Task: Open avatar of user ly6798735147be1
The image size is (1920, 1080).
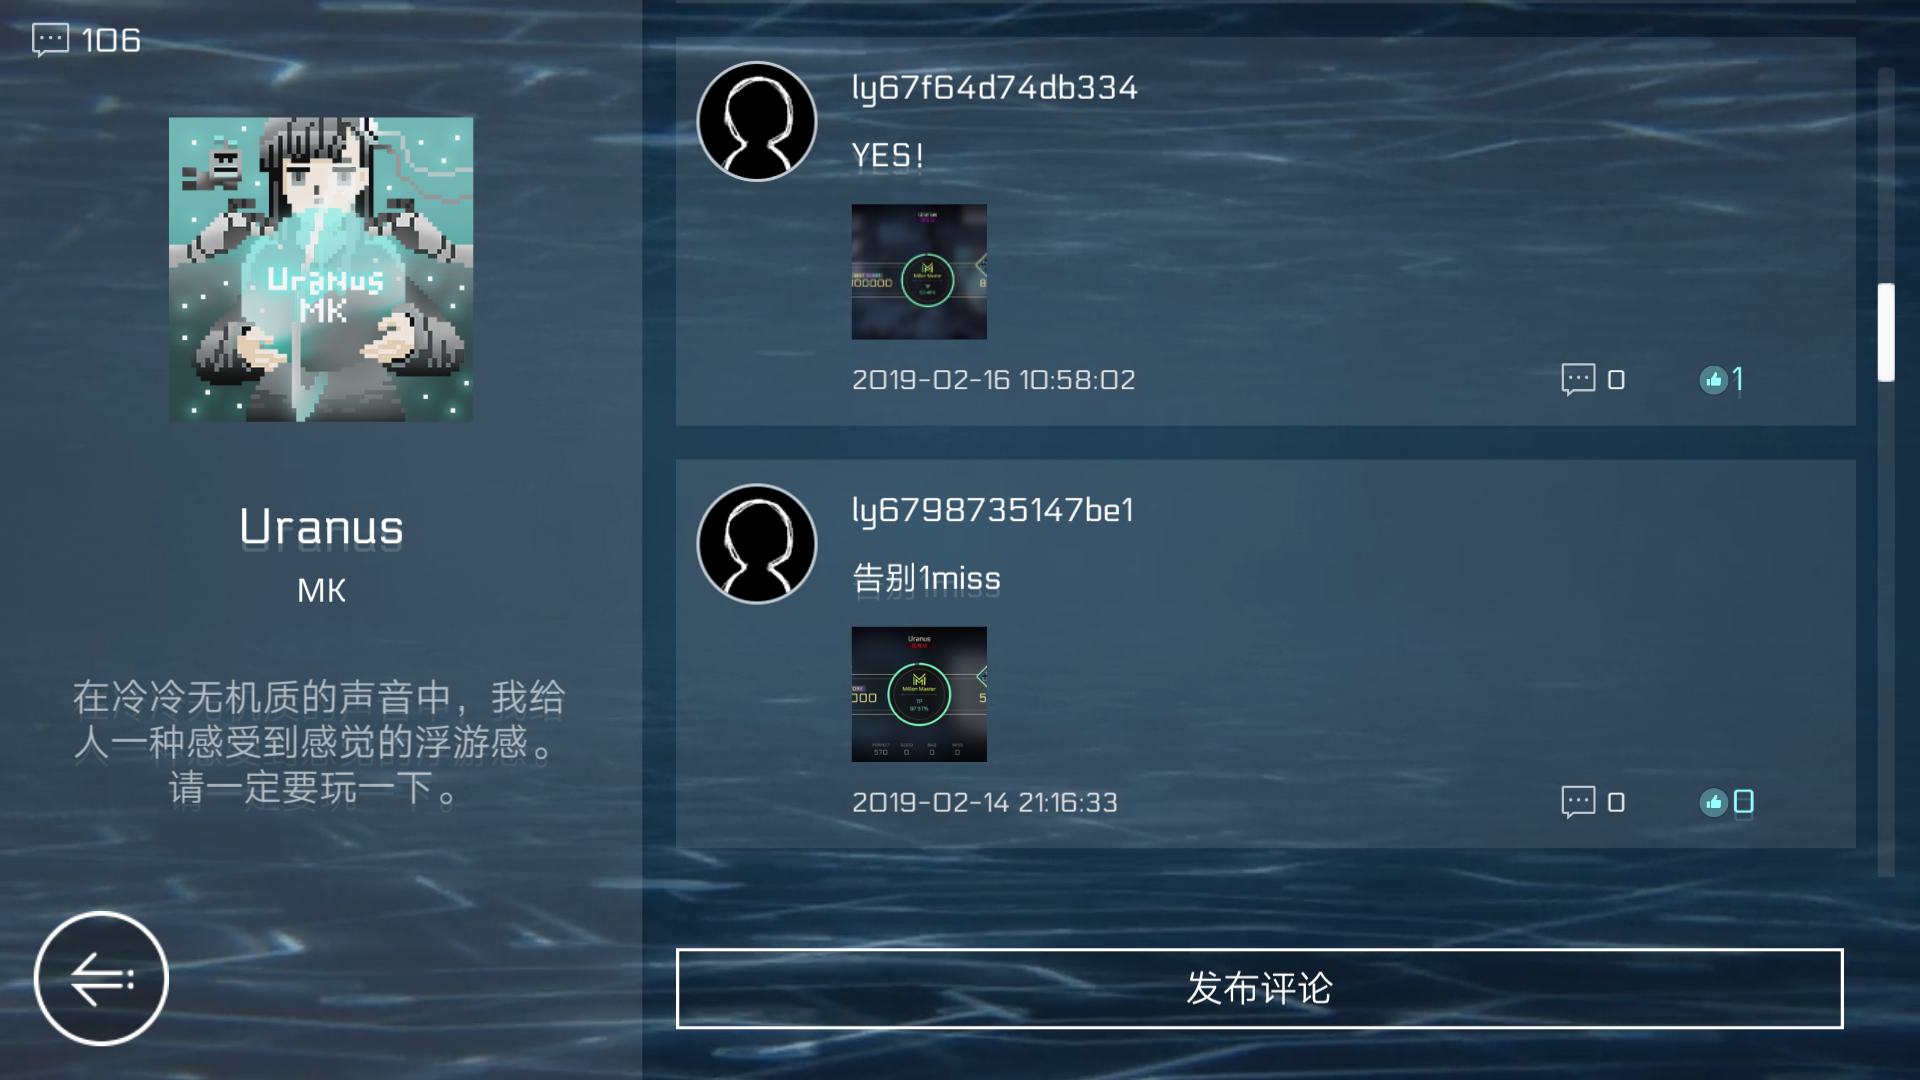Action: pyautogui.click(x=757, y=544)
